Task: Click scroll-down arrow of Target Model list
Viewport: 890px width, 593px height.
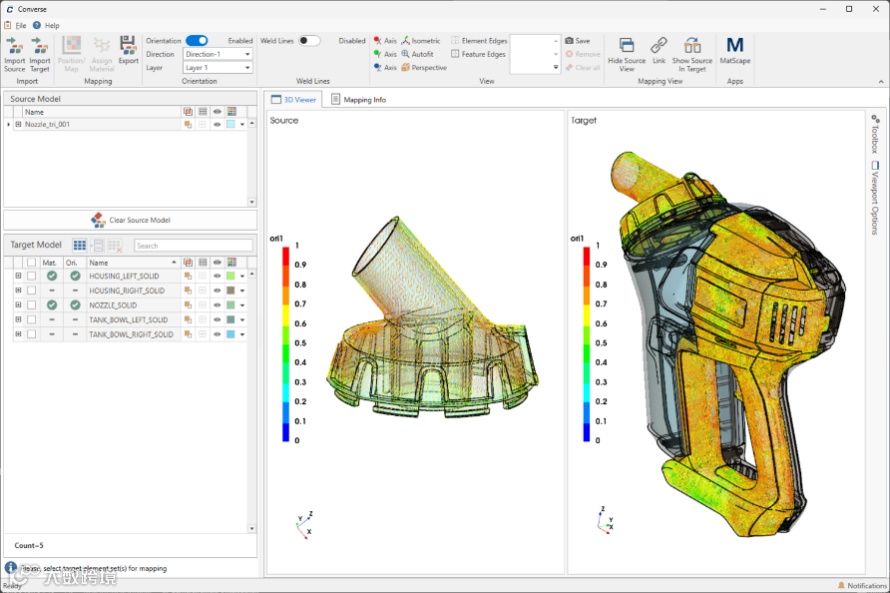Action: click(252, 528)
